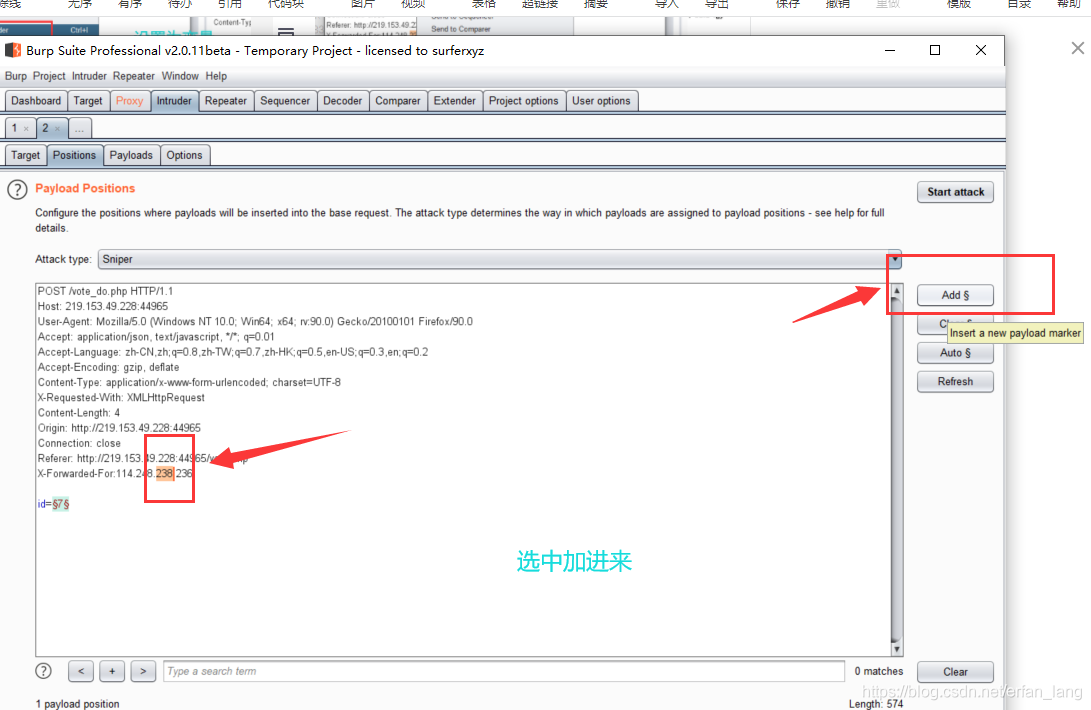Click the 'Connection: close' line
This screenshot has width=1091, height=710.
point(79,443)
